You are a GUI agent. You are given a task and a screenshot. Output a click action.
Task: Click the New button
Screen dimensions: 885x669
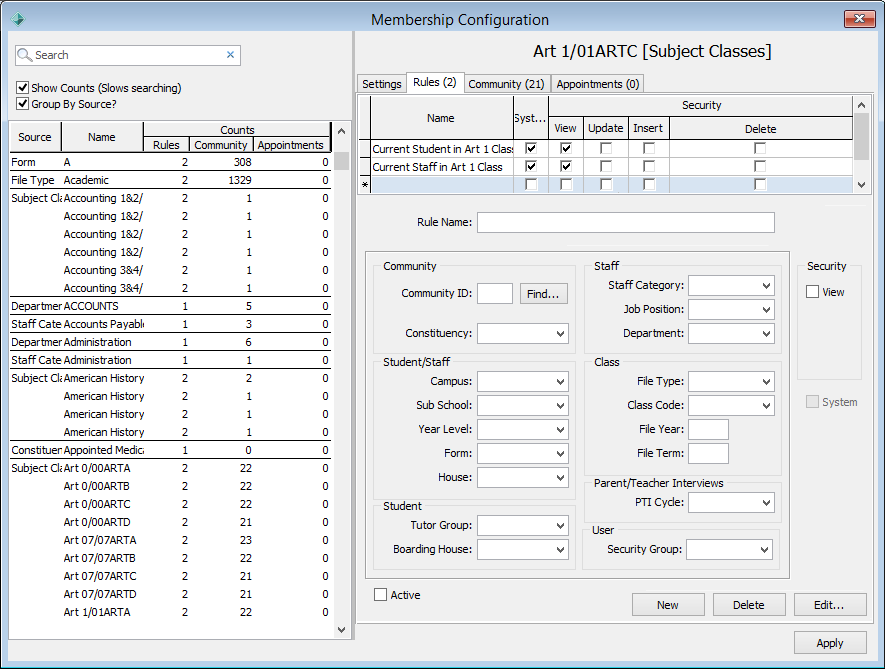[x=668, y=605]
